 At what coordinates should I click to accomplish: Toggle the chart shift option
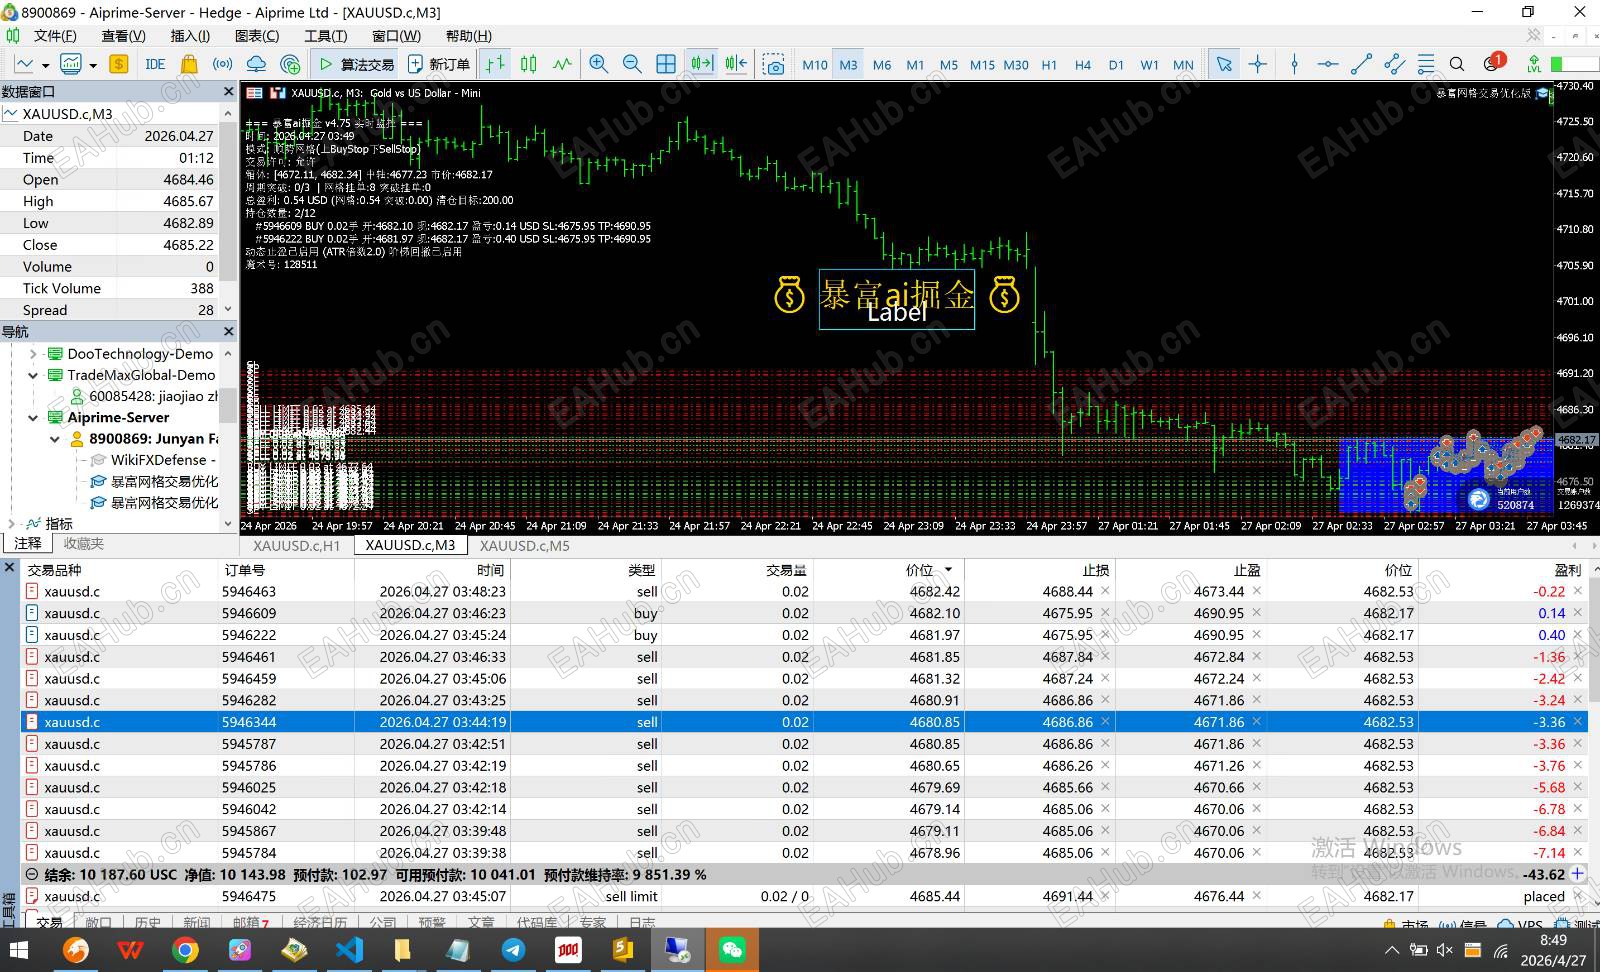[736, 64]
